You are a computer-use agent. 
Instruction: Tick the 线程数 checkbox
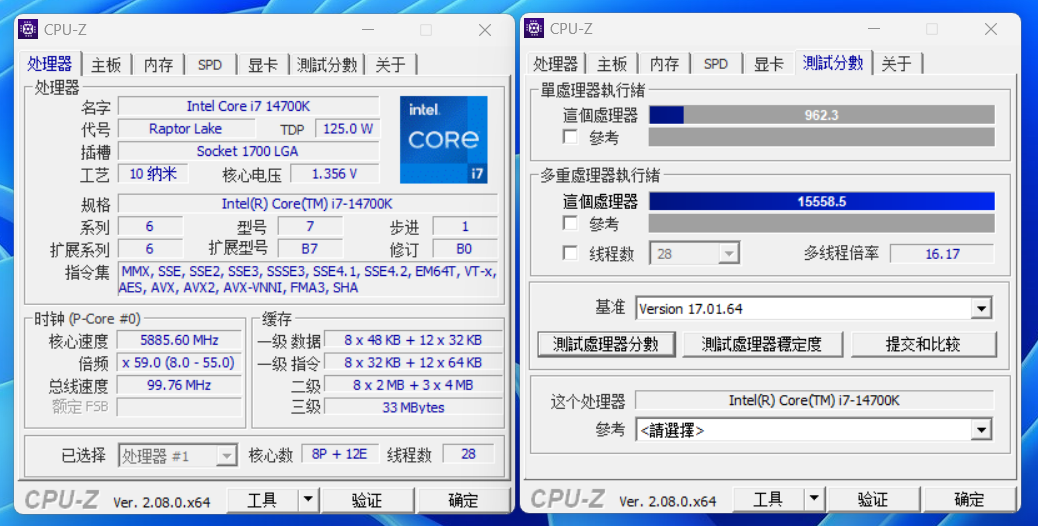[x=570, y=253]
